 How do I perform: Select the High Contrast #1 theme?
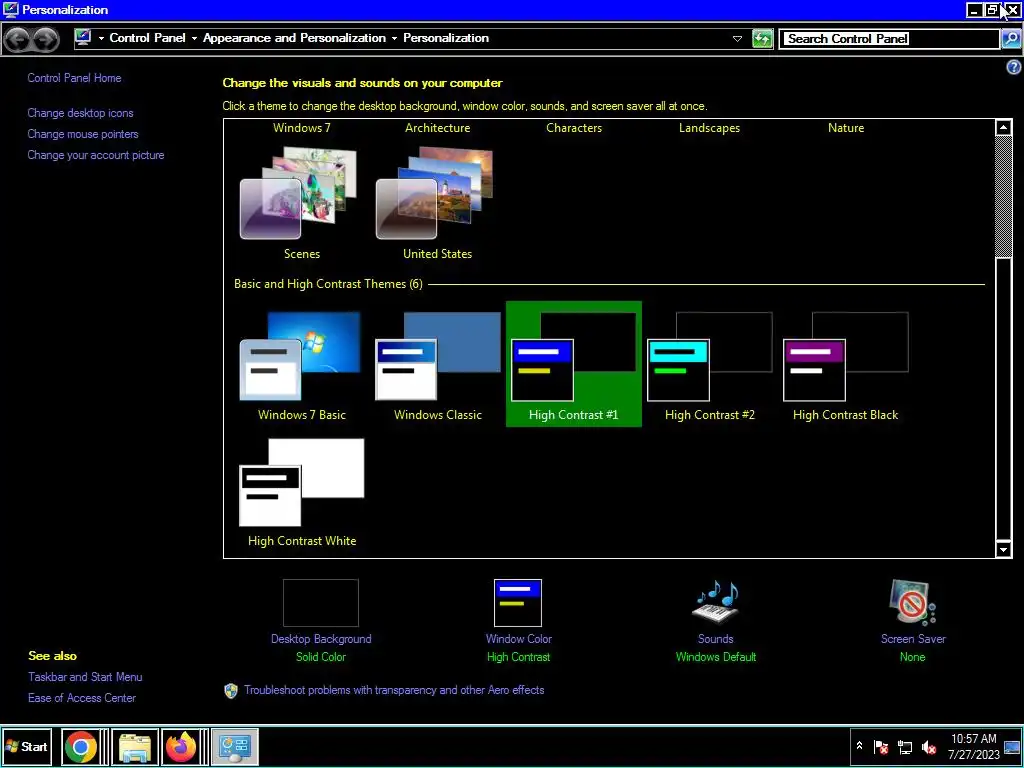click(573, 364)
